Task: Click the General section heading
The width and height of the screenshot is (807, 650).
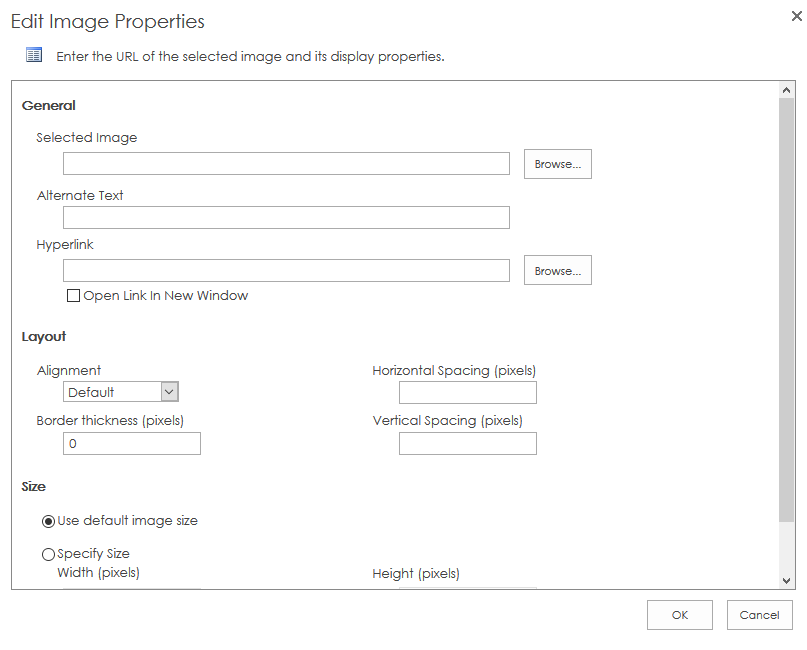Action: pyautogui.click(x=48, y=106)
